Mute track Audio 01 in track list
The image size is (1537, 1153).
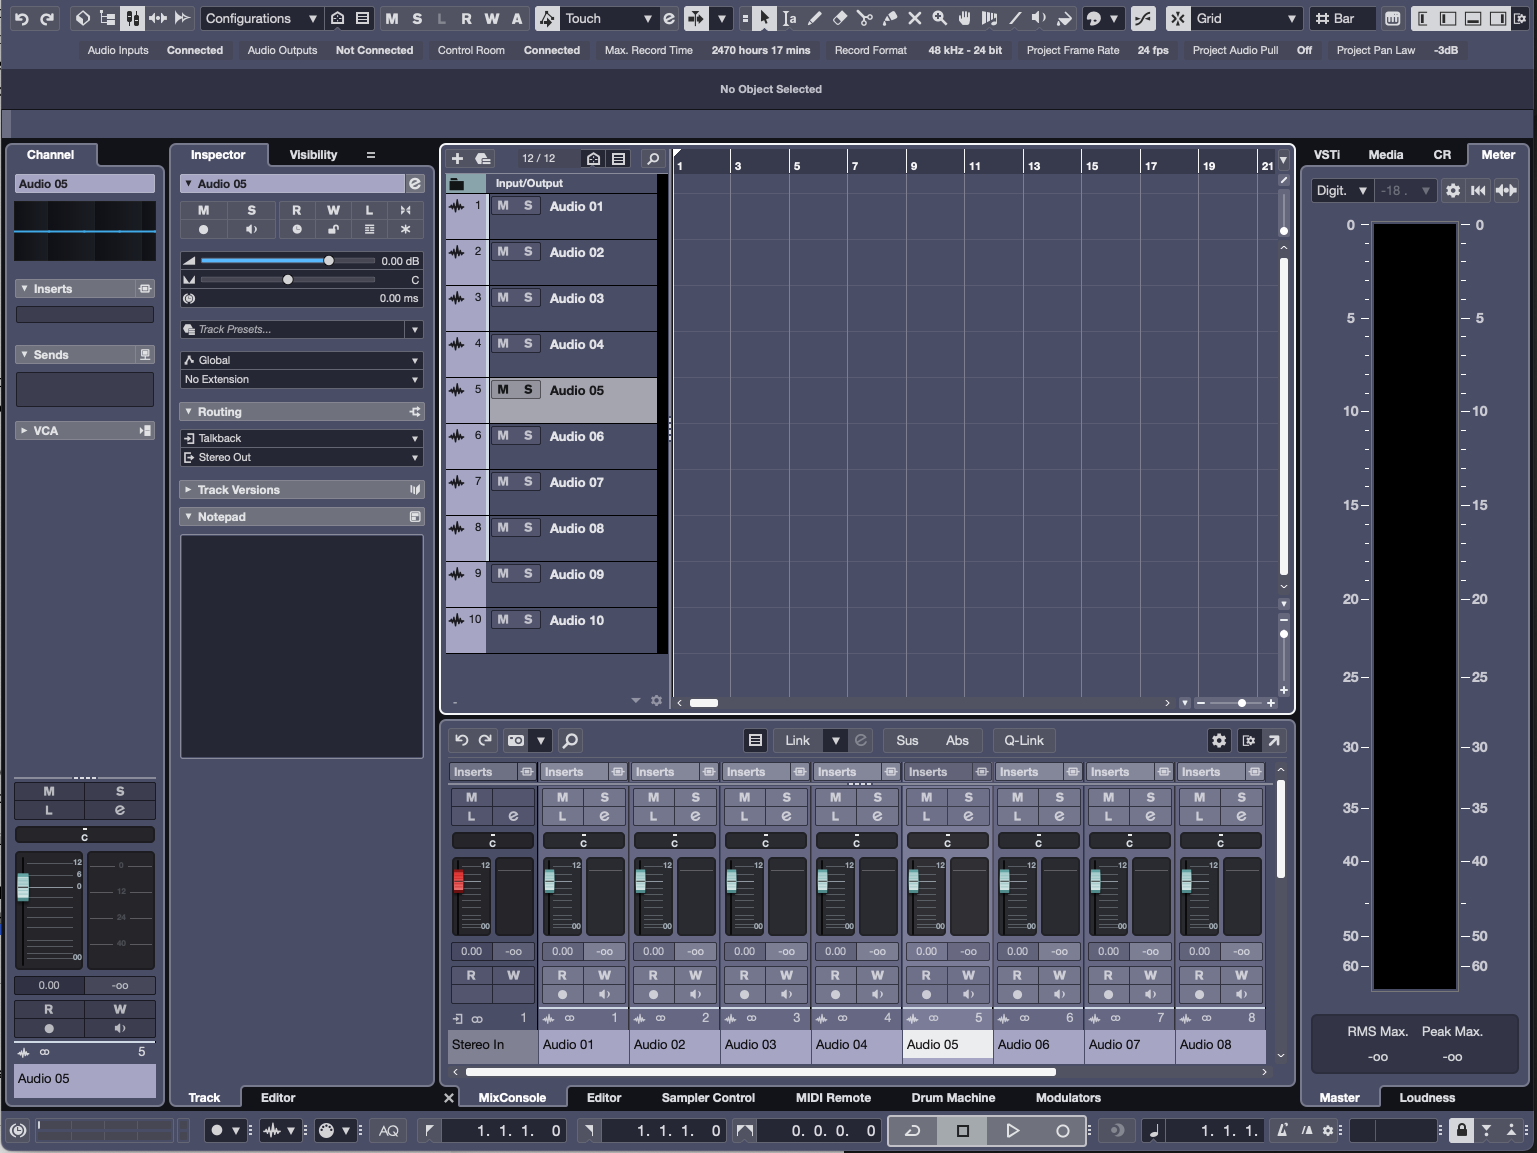(503, 206)
